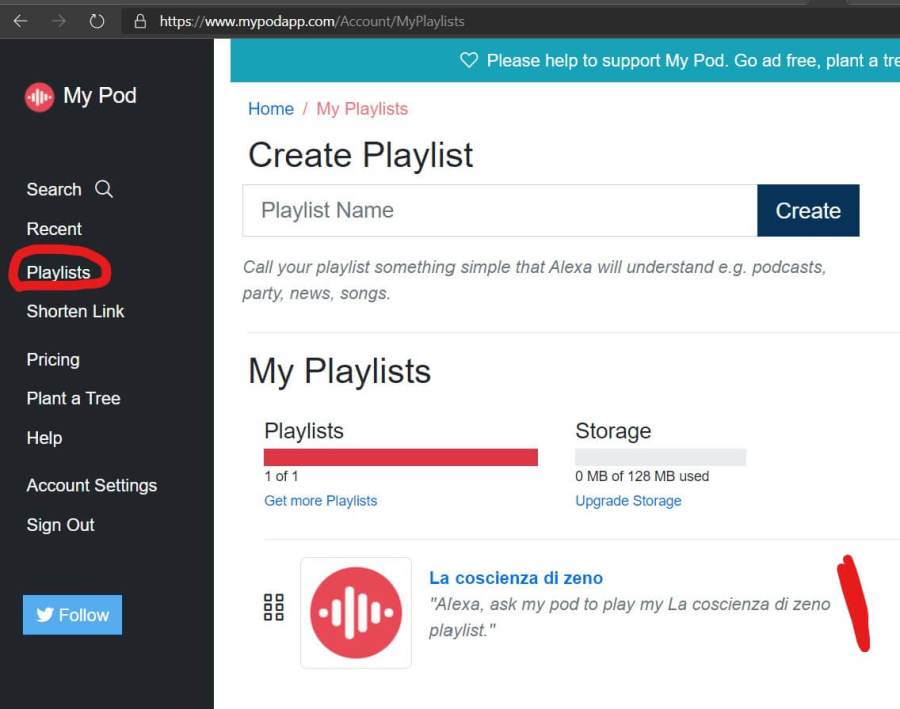Click the Search magnifier icon in sidebar

tap(104, 189)
